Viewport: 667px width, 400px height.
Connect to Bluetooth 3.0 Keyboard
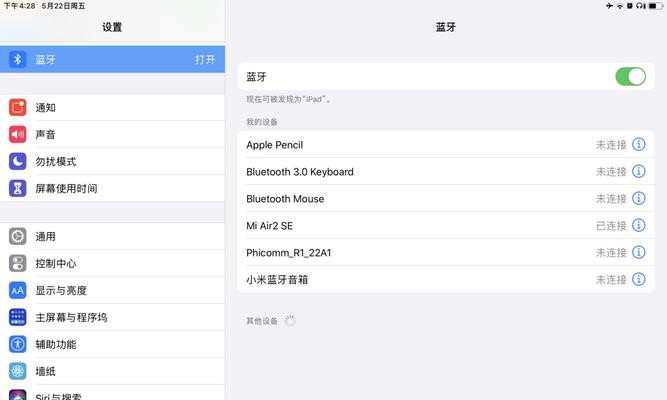click(x=446, y=171)
